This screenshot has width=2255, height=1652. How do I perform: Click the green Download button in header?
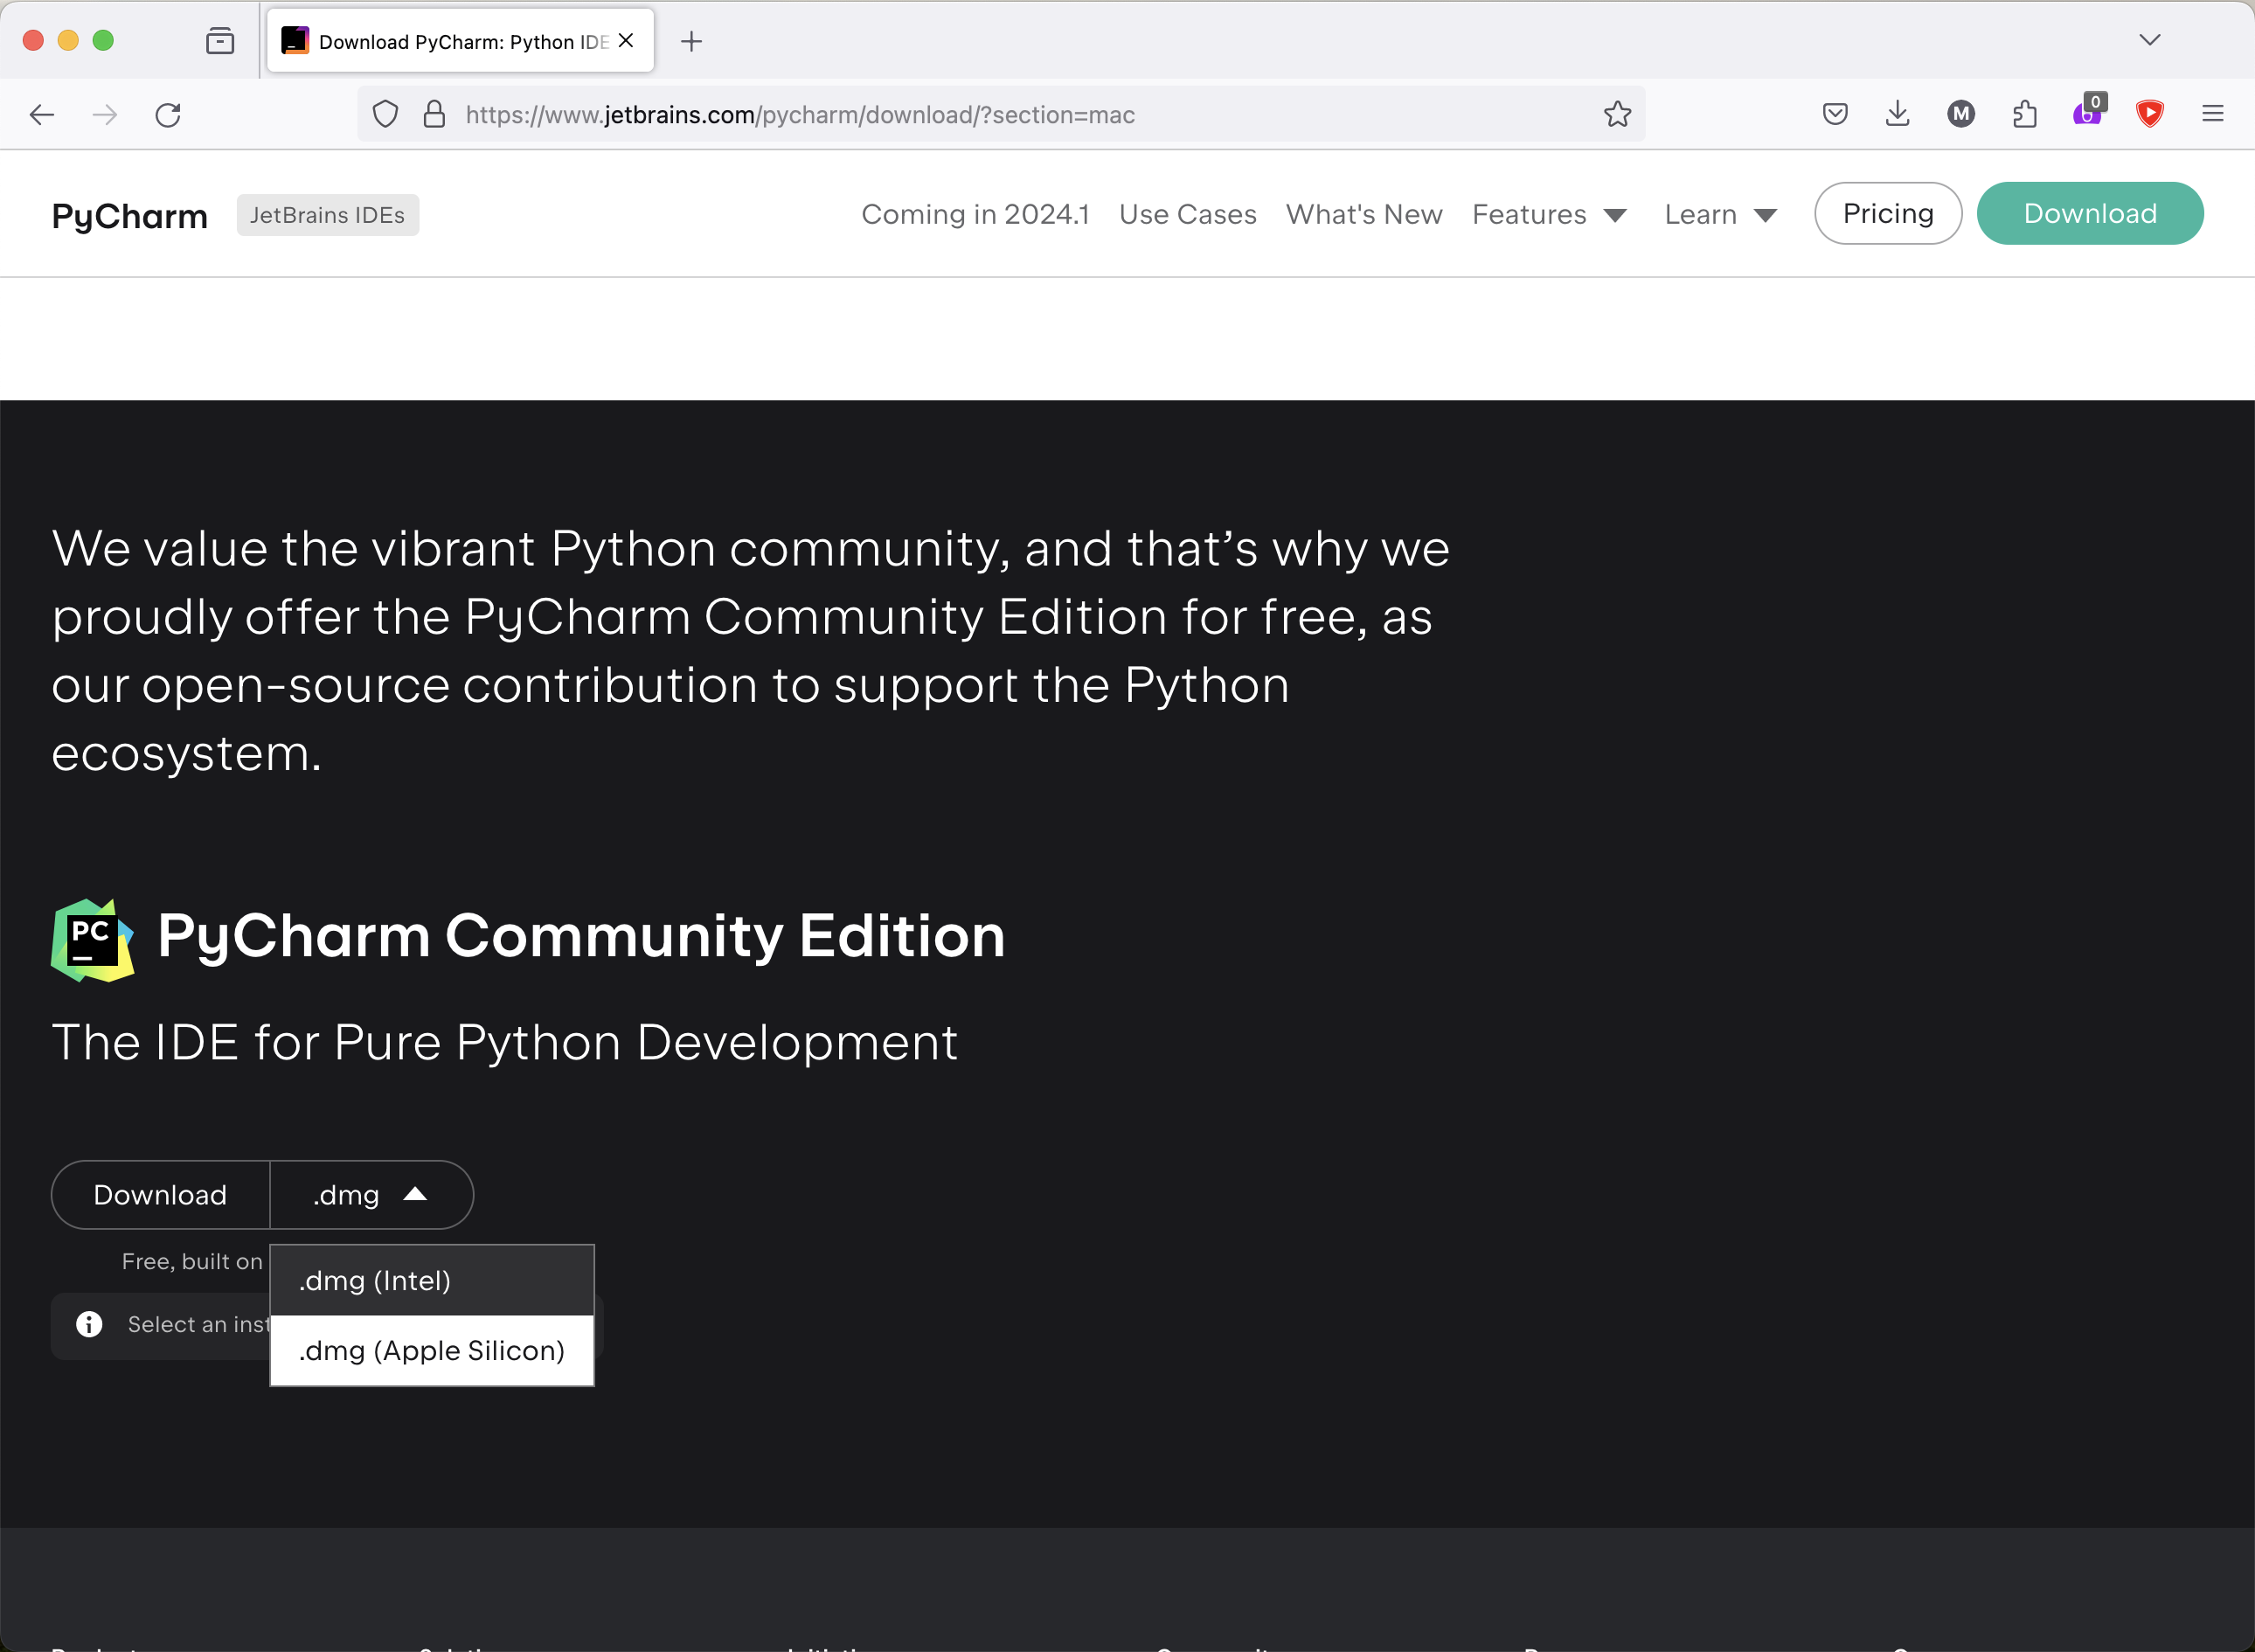pyautogui.click(x=2089, y=213)
